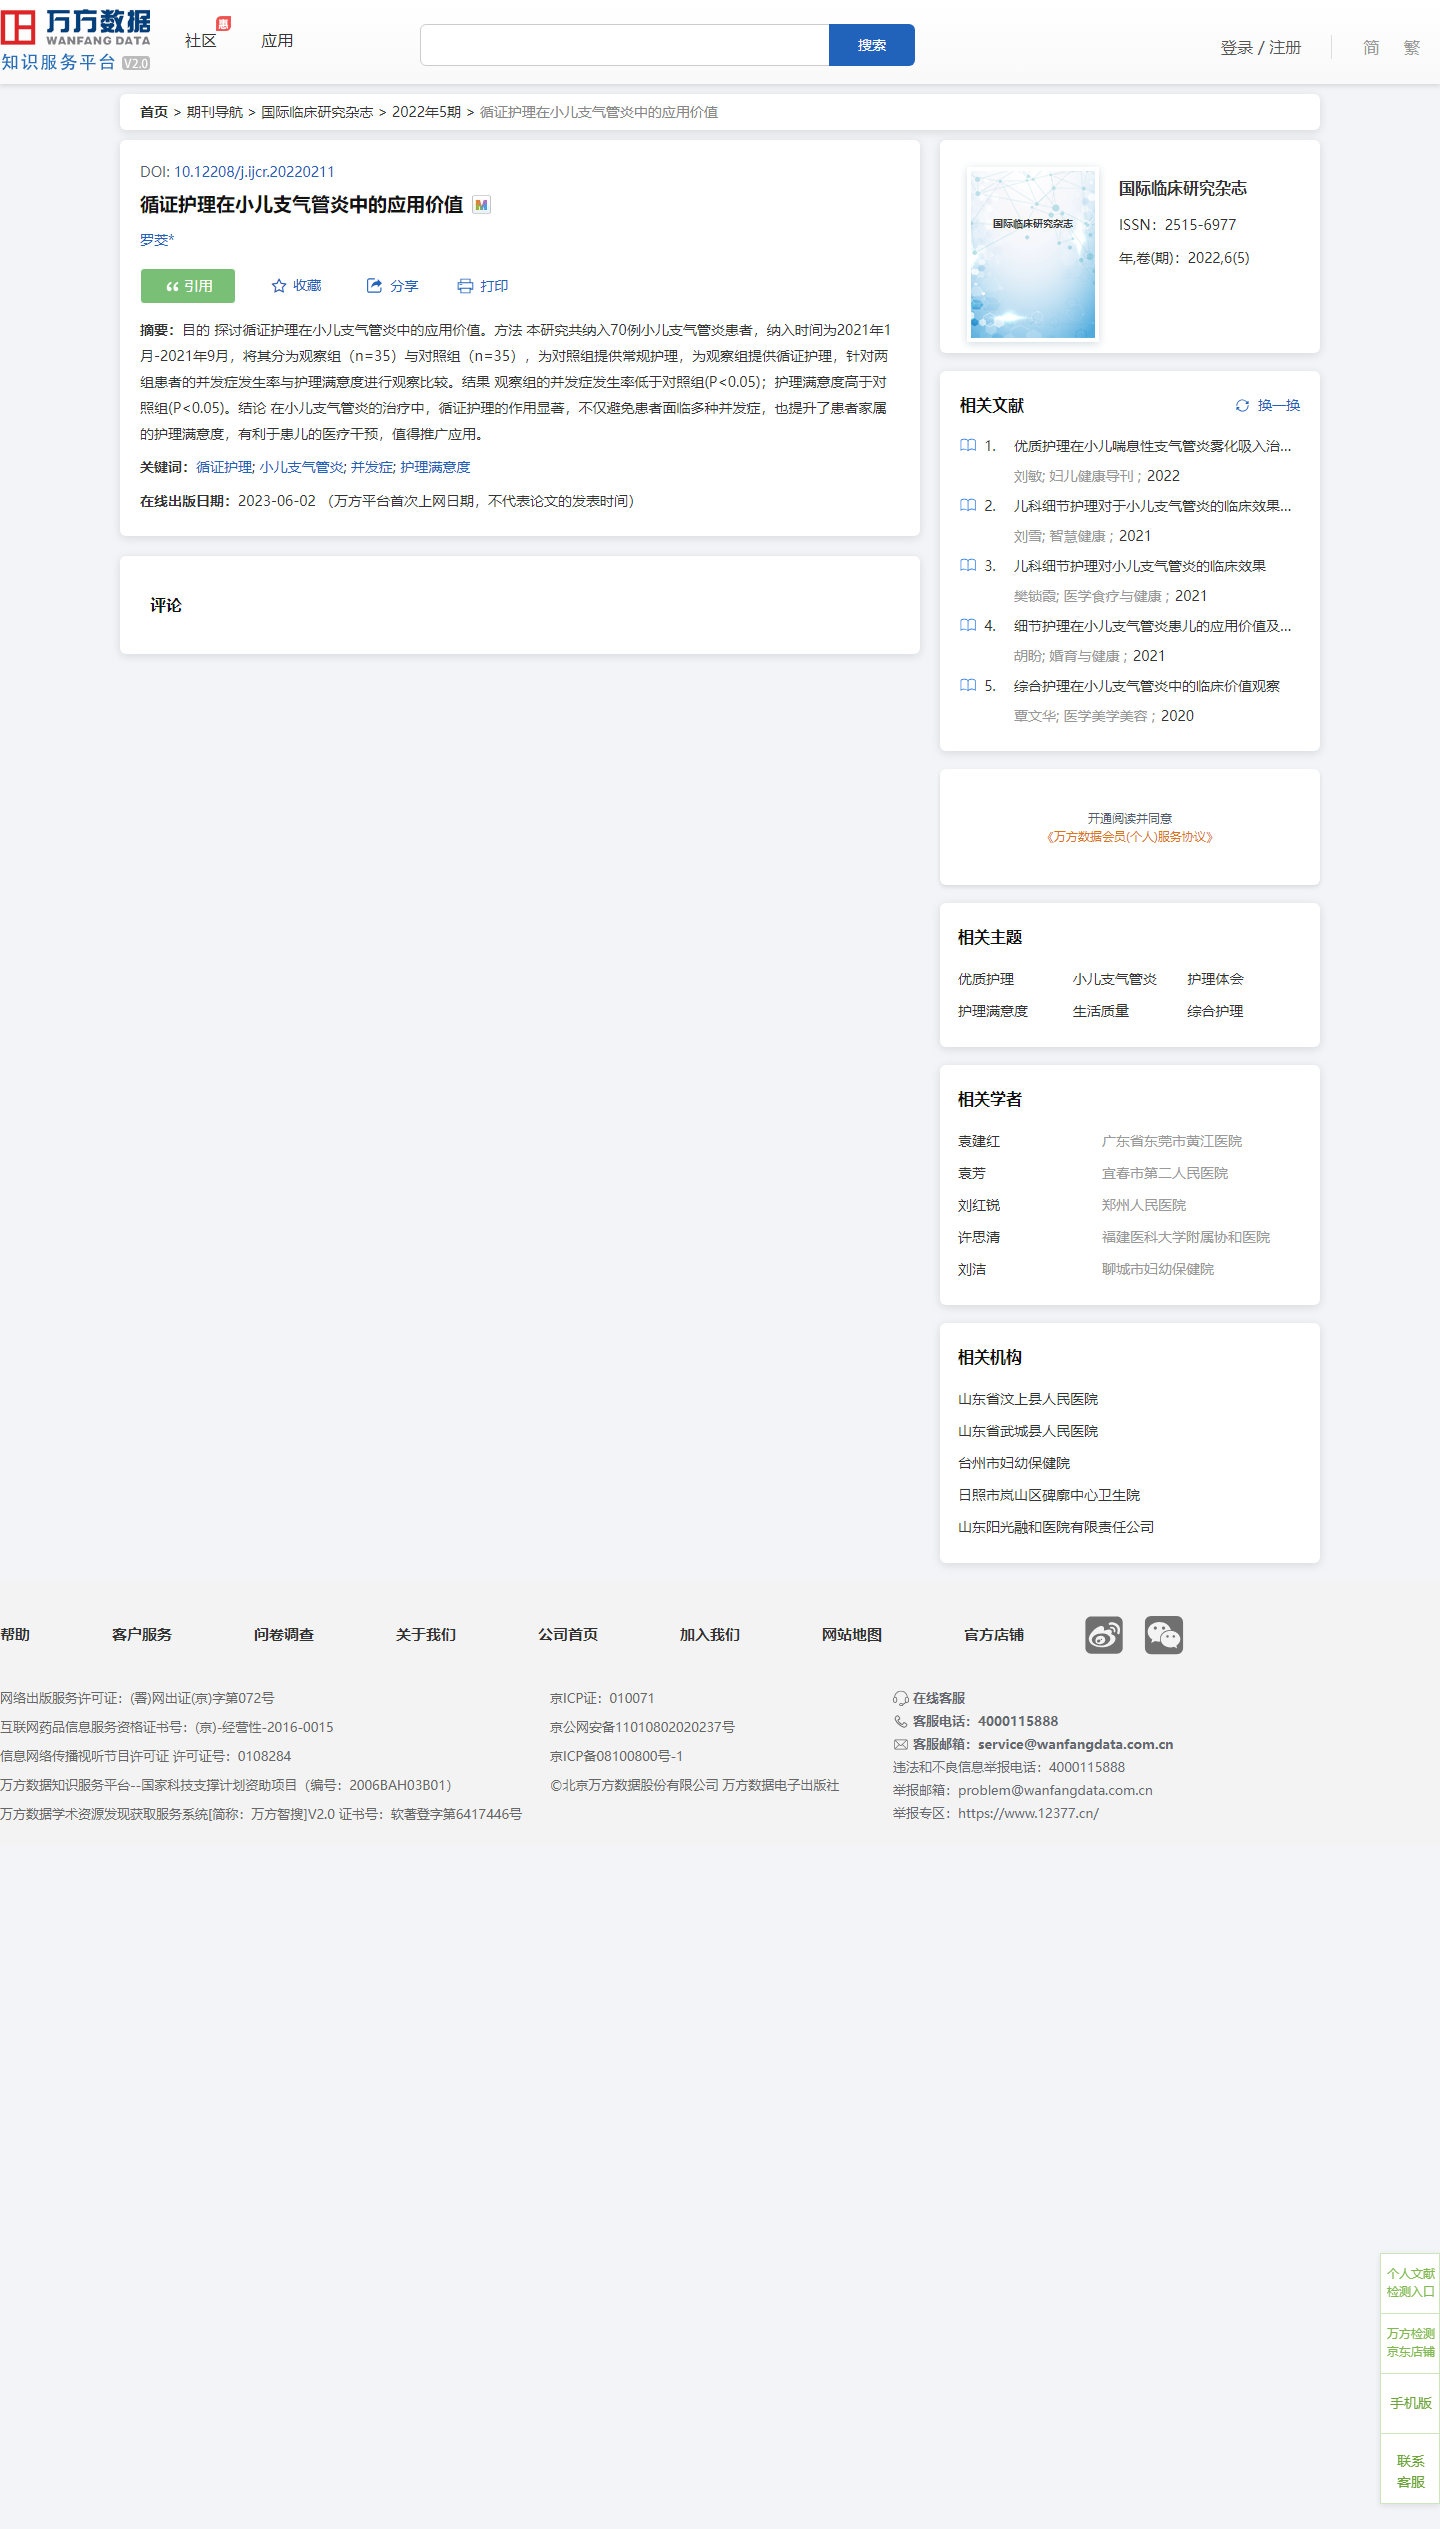
Task: Click the red badge on 社区
Action: click(x=224, y=23)
